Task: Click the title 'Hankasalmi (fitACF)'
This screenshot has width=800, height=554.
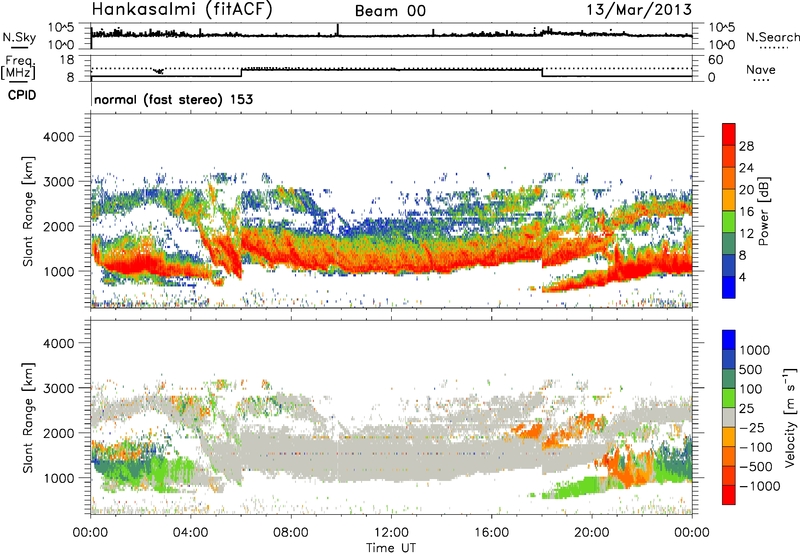Action: (182, 9)
